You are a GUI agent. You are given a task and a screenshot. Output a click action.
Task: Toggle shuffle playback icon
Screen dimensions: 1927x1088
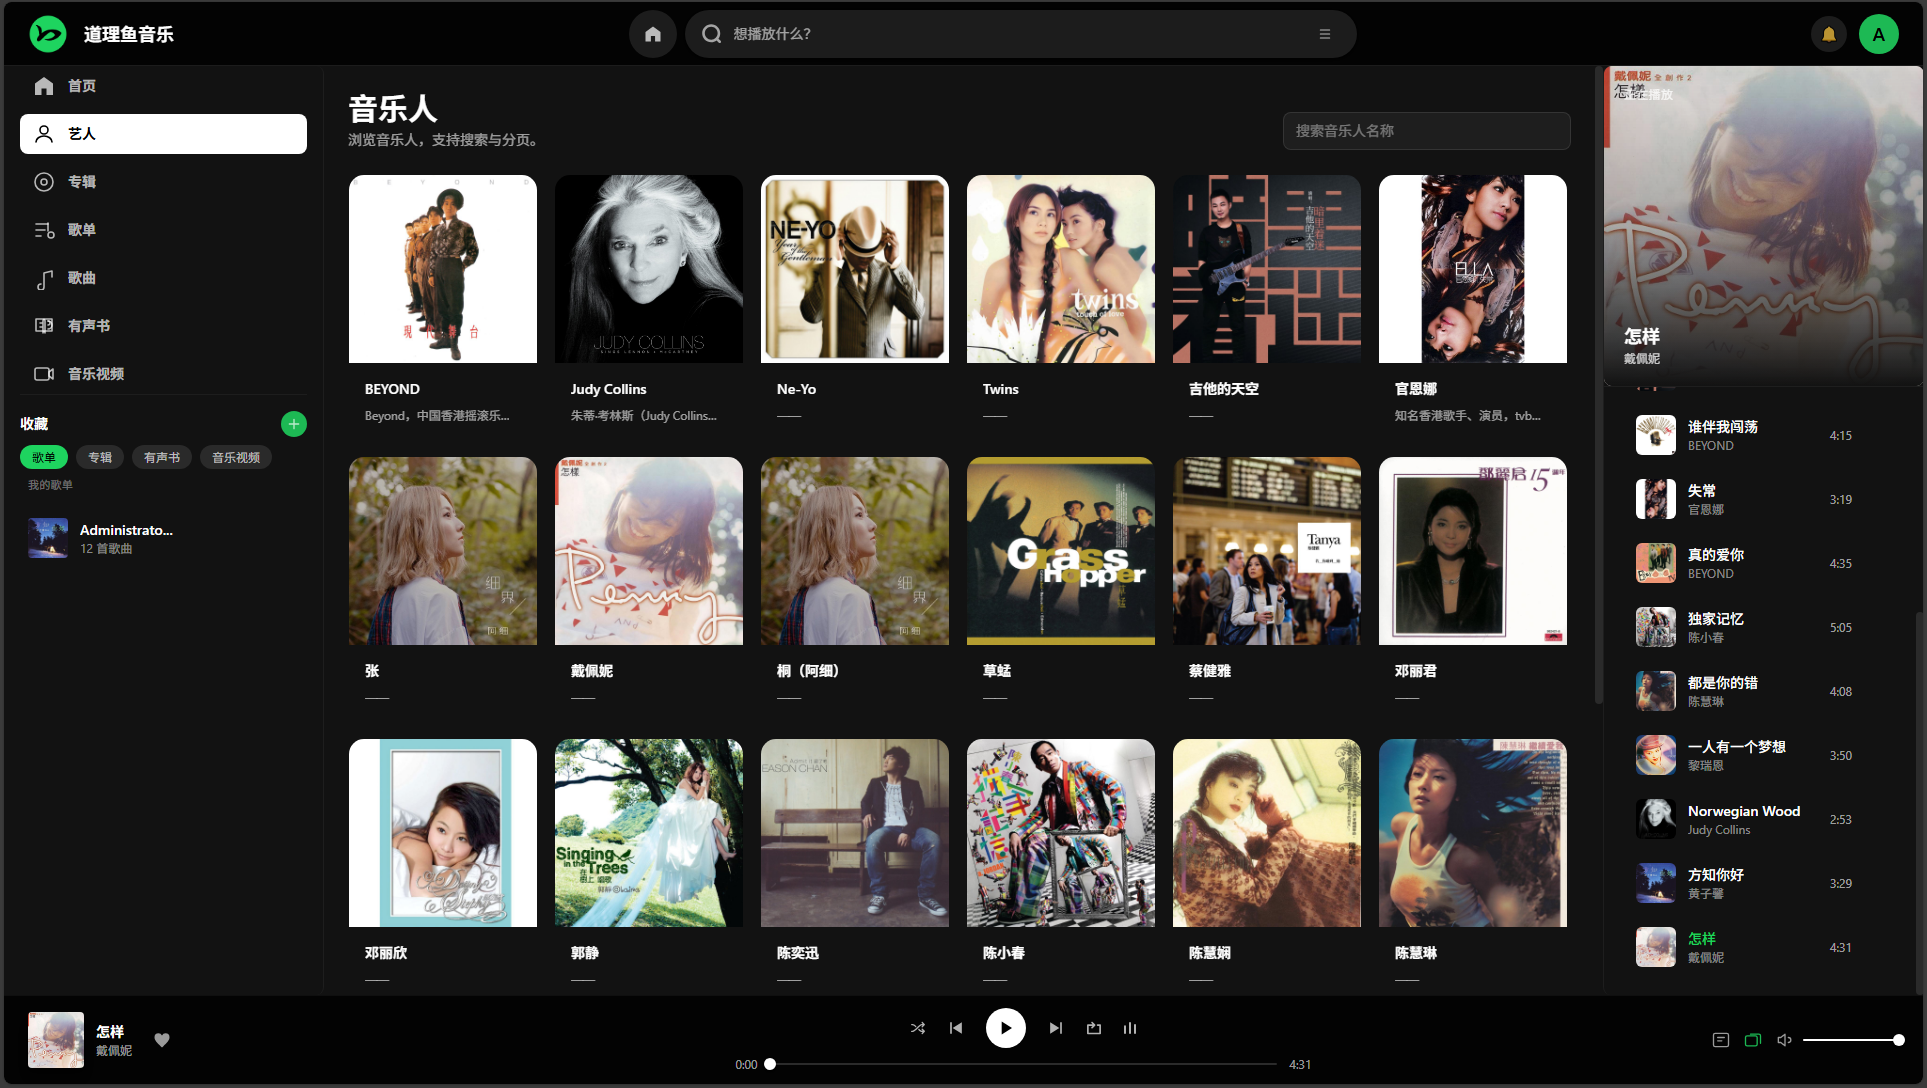coord(917,1028)
